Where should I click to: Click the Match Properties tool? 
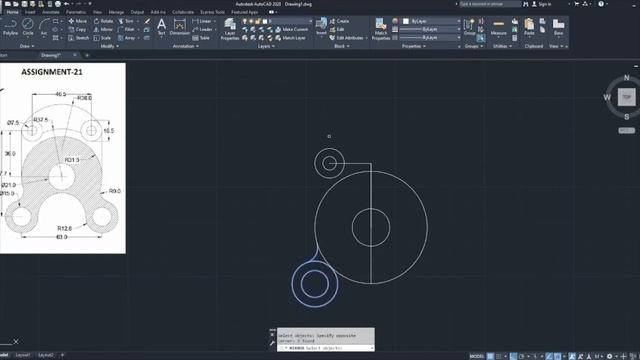click(381, 29)
